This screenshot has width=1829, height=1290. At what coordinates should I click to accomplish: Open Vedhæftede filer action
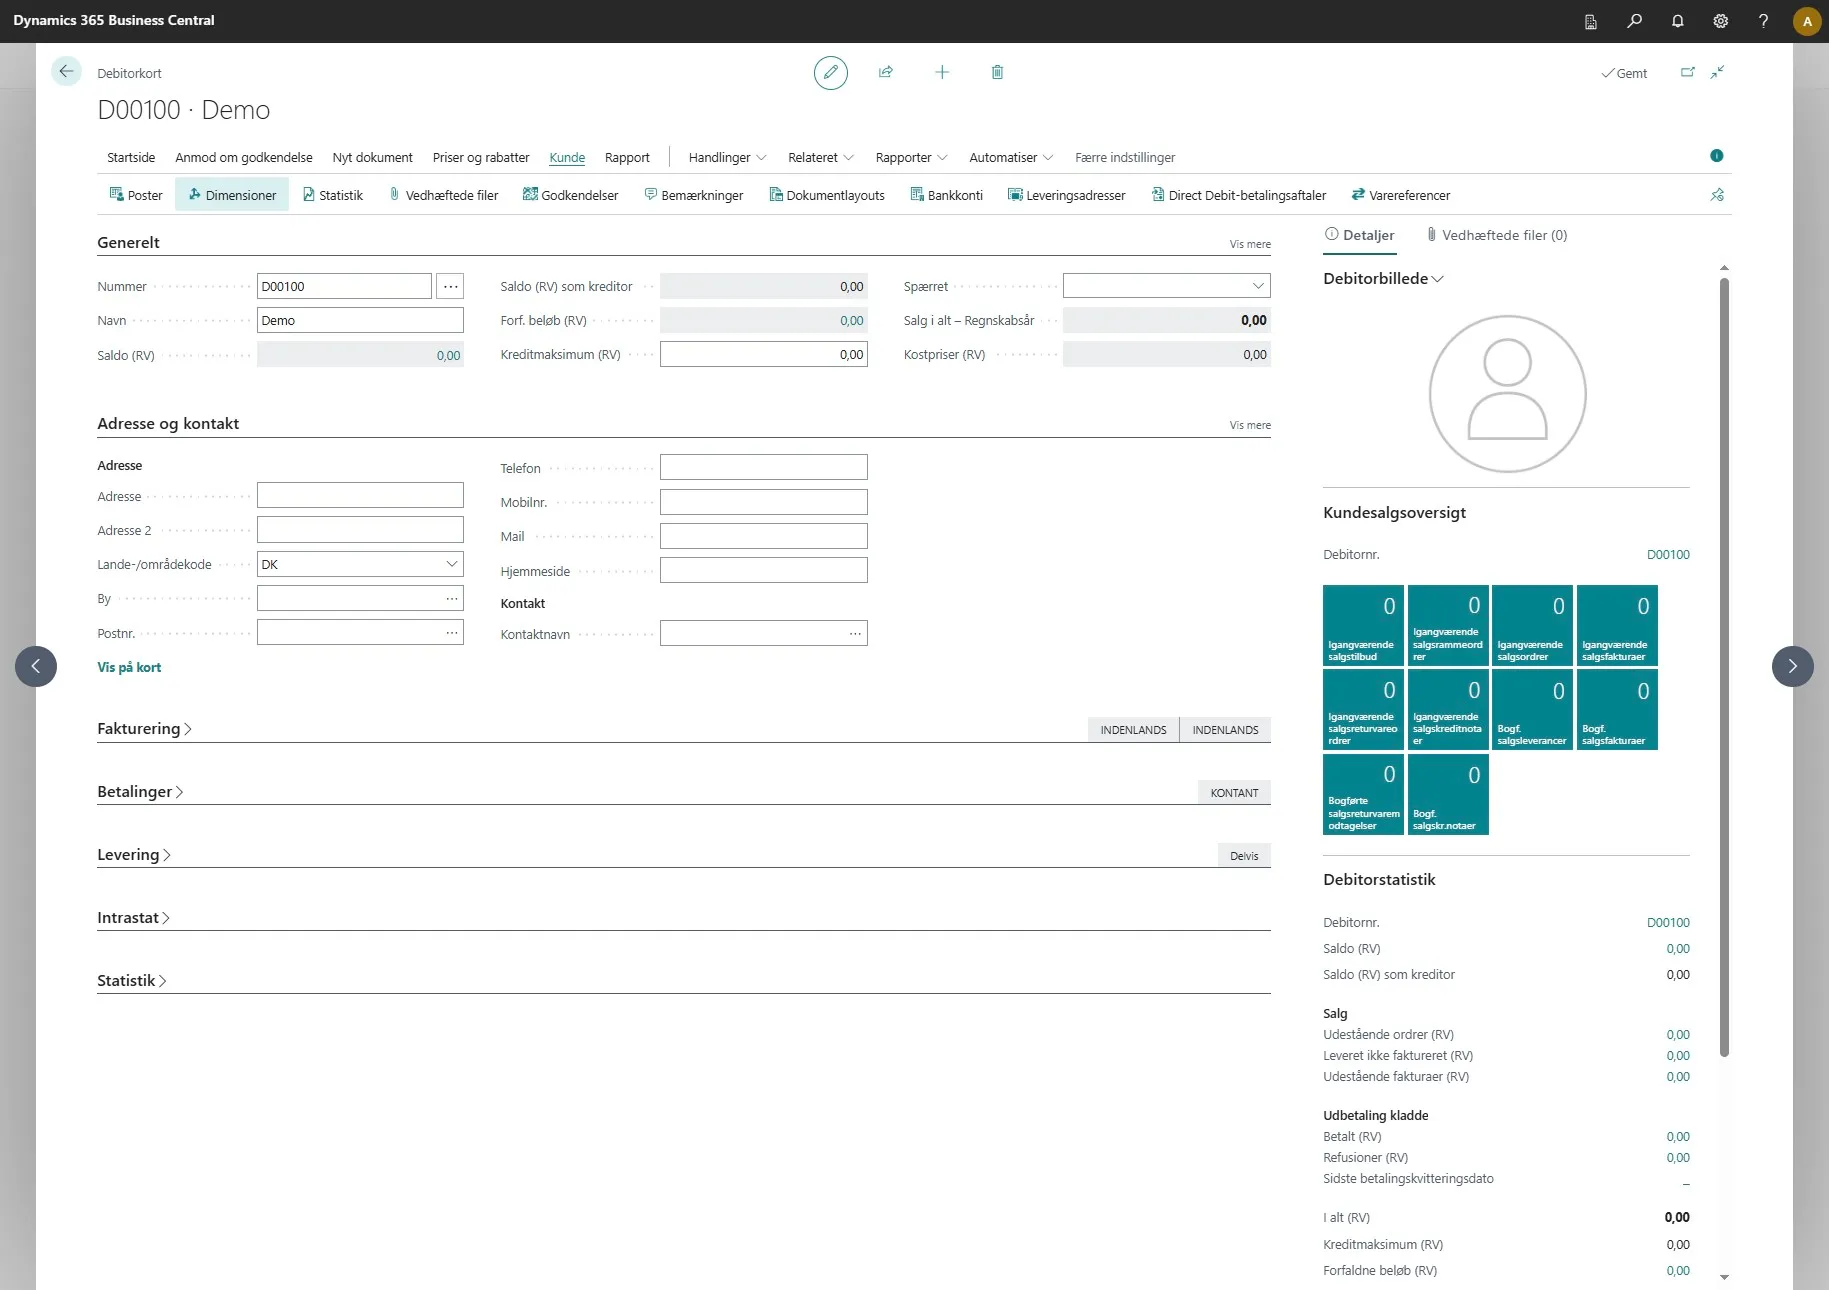443,195
